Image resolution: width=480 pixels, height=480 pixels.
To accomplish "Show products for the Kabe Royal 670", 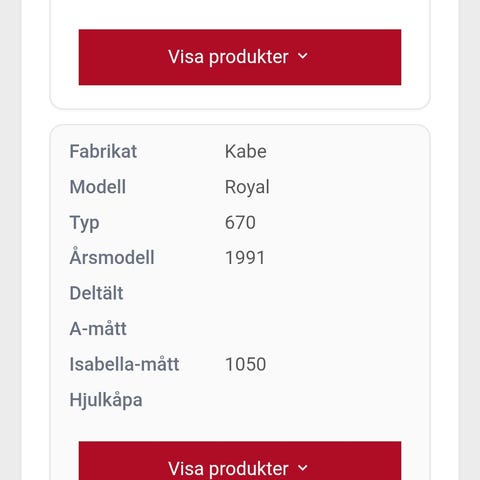I will 240,461.
